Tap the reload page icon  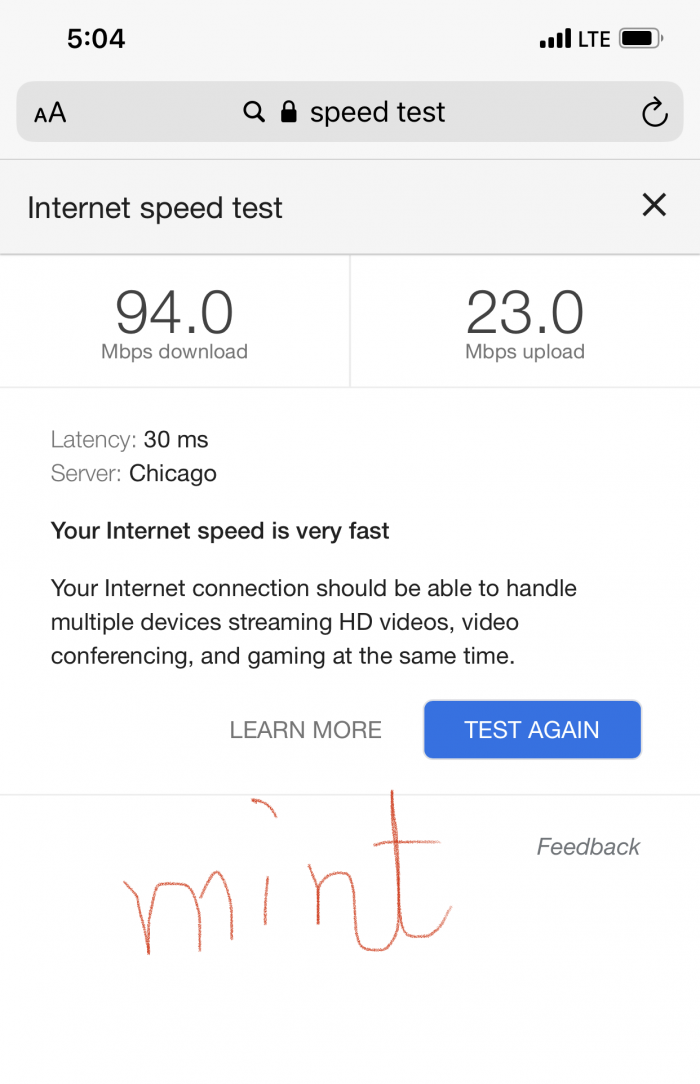654,112
